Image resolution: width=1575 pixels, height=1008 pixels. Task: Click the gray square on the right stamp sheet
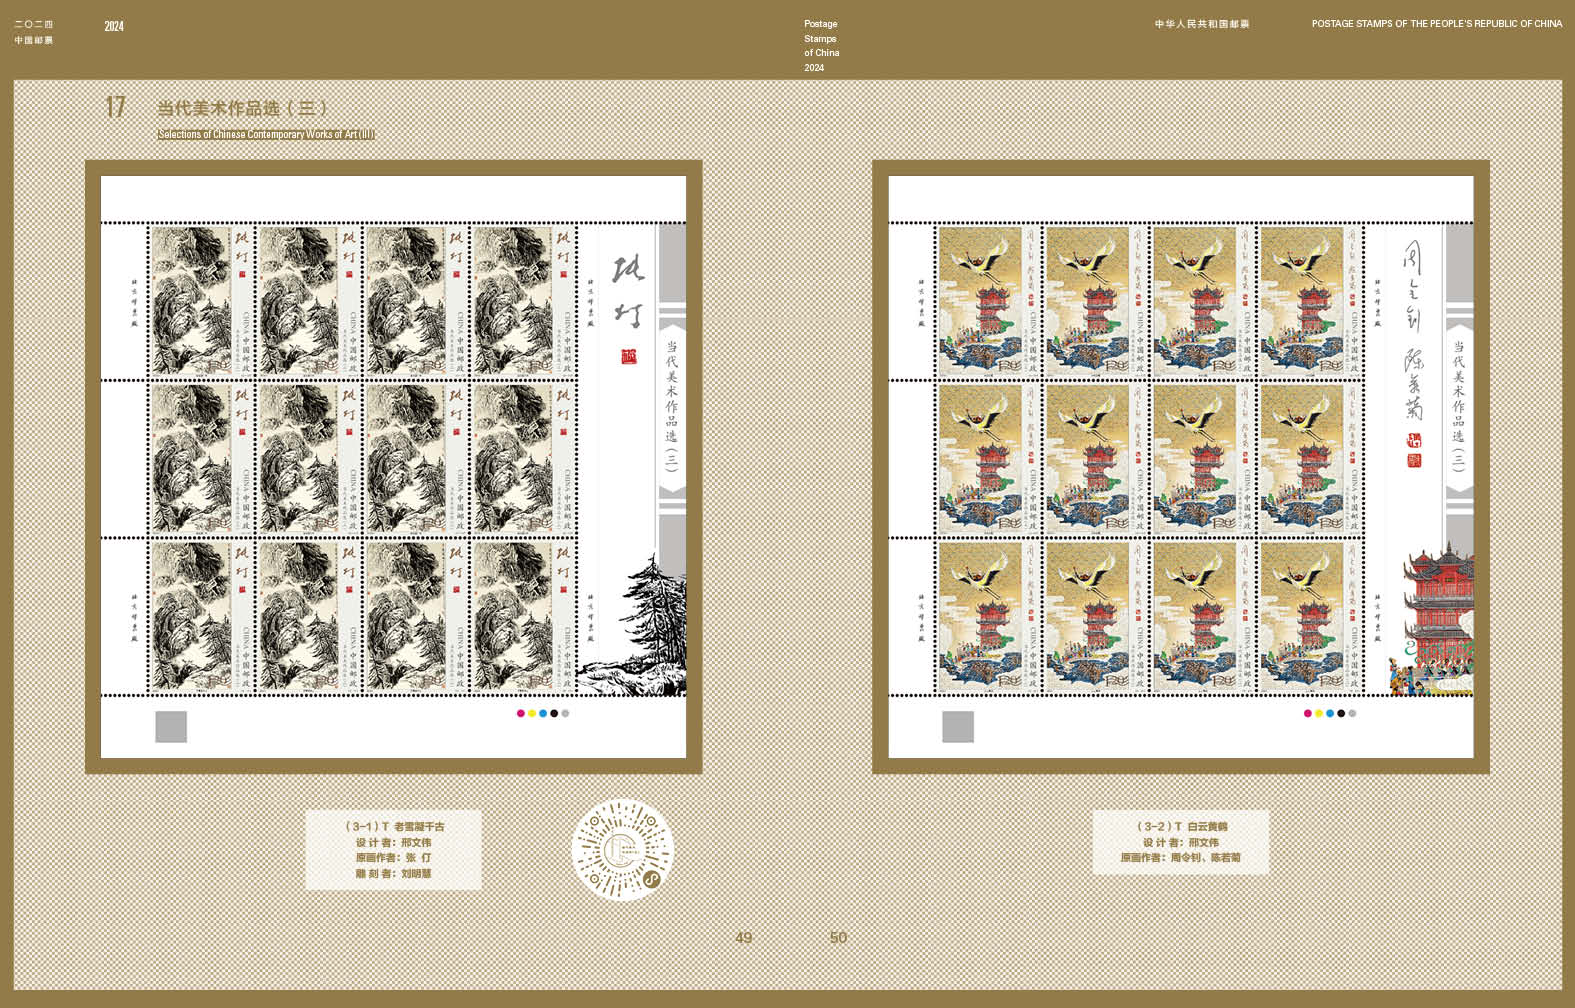point(958,727)
